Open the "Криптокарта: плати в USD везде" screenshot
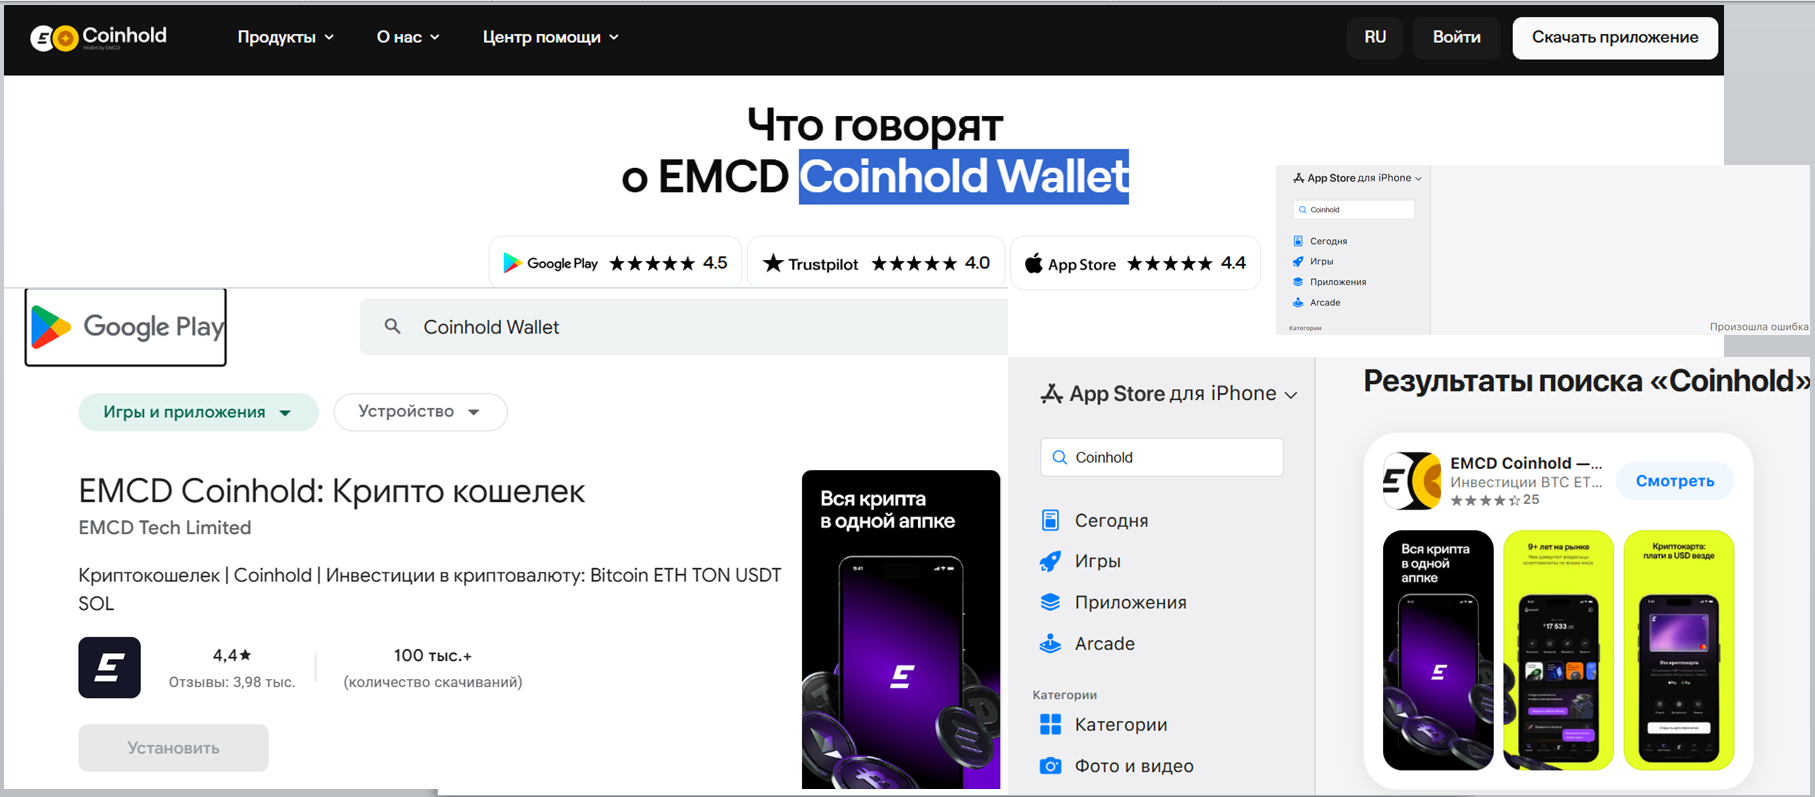This screenshot has width=1815, height=797. (x=1679, y=650)
